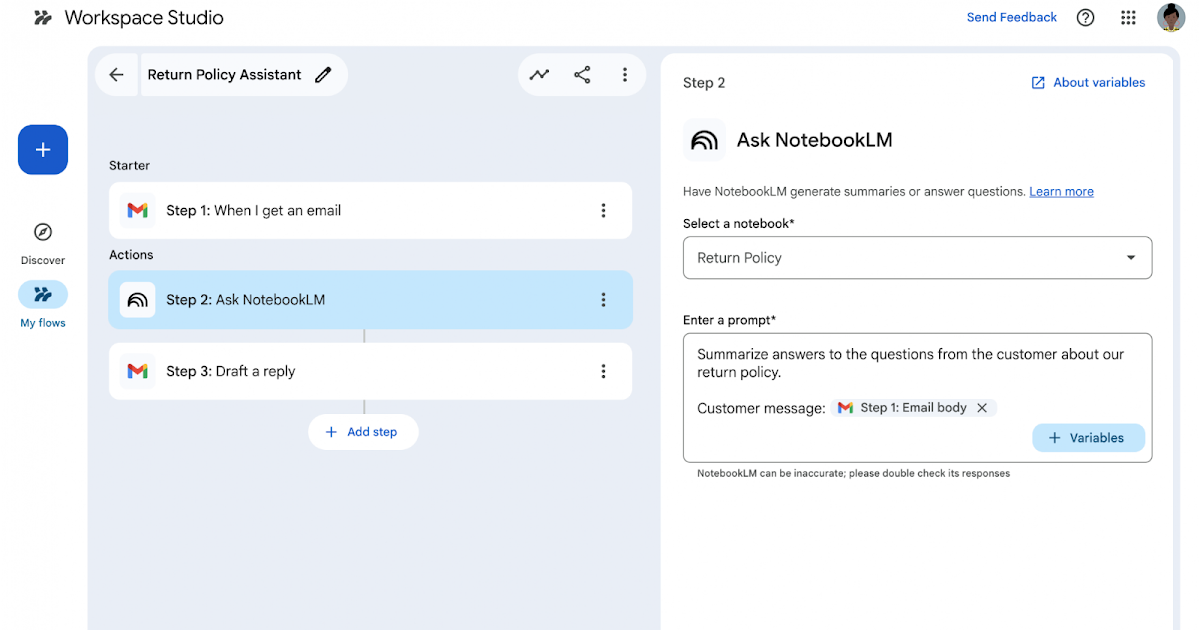Image resolution: width=1200 pixels, height=630 pixels.
Task: Click the Variables button
Action: click(1088, 438)
